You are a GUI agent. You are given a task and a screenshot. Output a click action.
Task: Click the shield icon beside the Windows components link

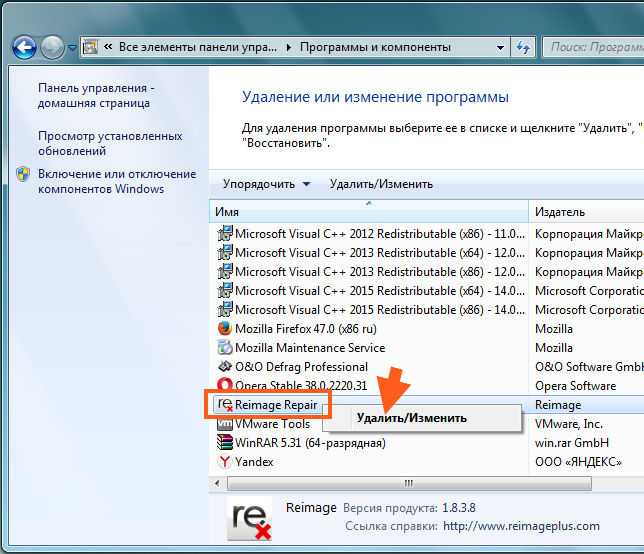point(23,174)
